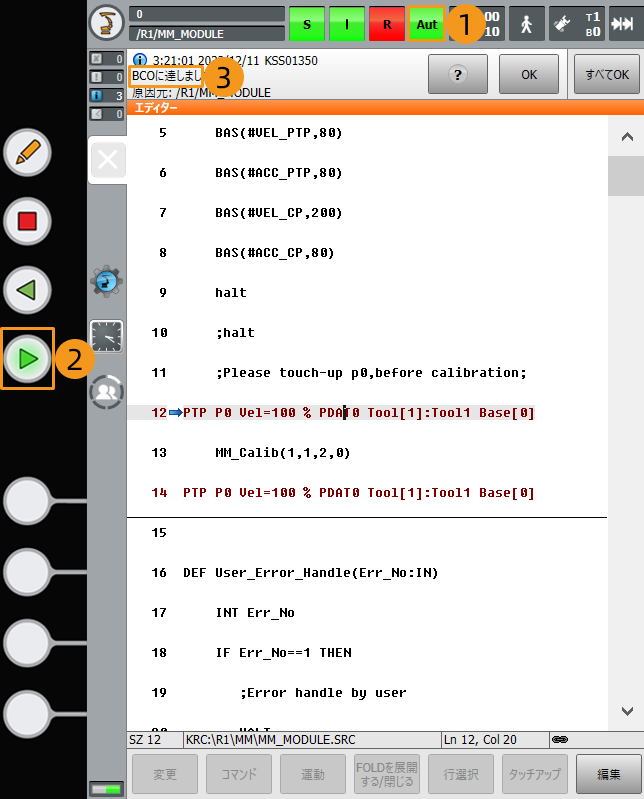
Task: Stop program with red square button
Action: point(28,221)
